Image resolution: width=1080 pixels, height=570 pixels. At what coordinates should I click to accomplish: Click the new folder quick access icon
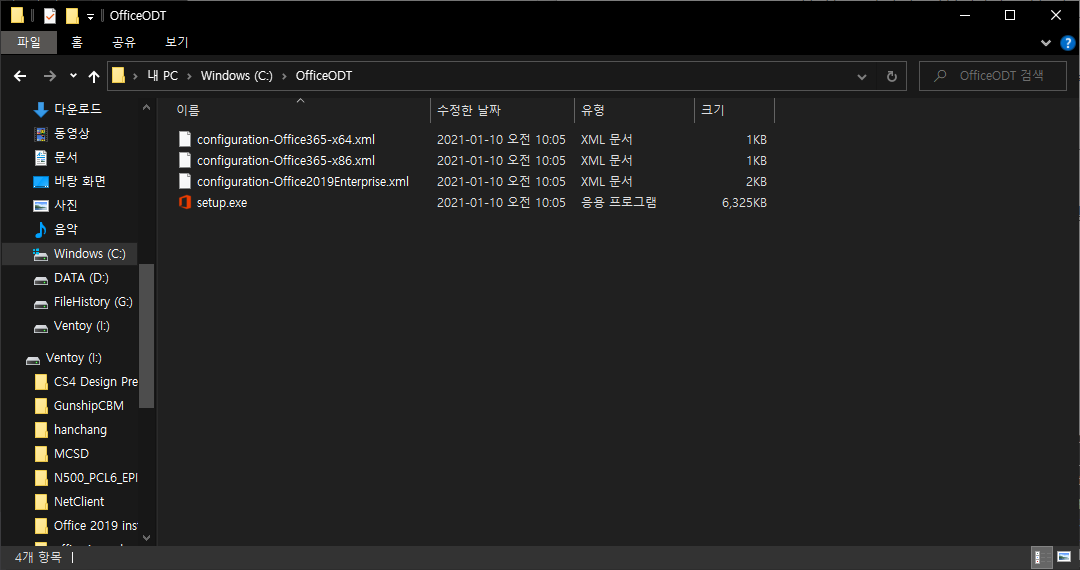[x=72, y=15]
